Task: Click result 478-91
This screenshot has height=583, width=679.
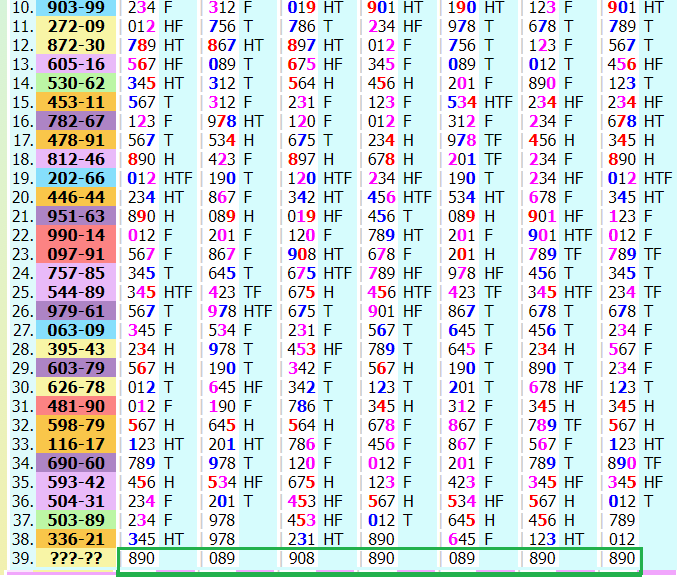Action: tap(76, 140)
